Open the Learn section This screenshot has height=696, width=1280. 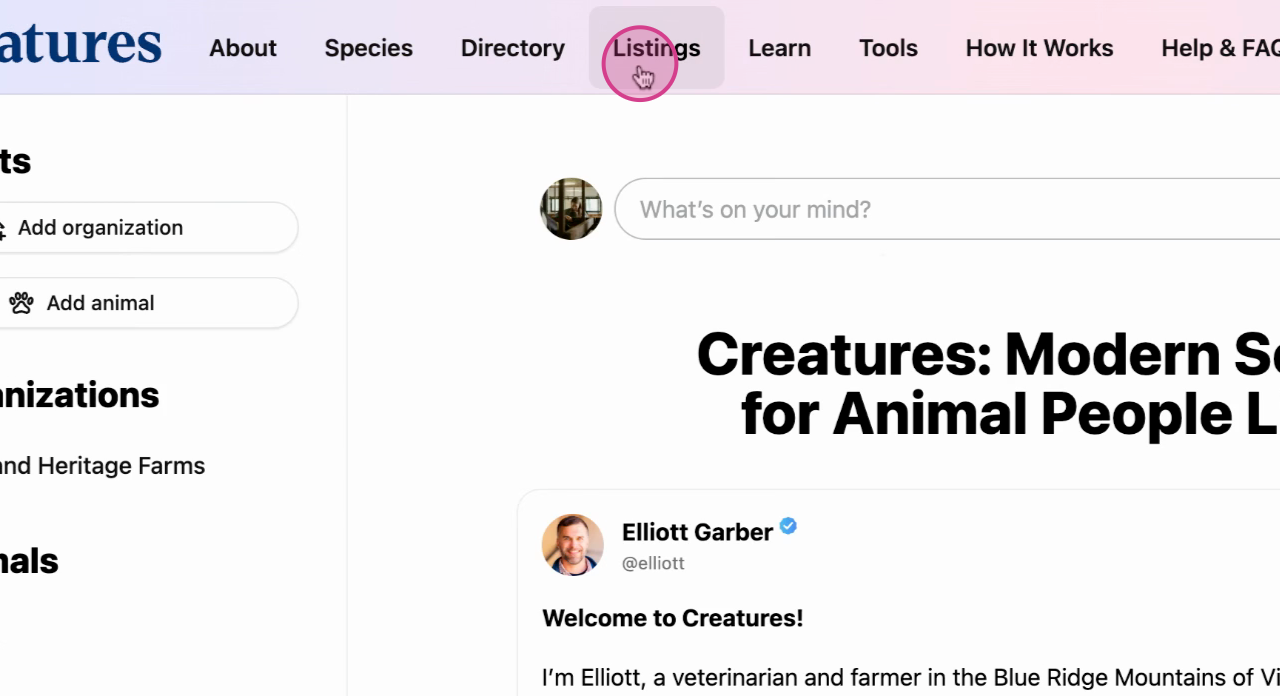[780, 48]
